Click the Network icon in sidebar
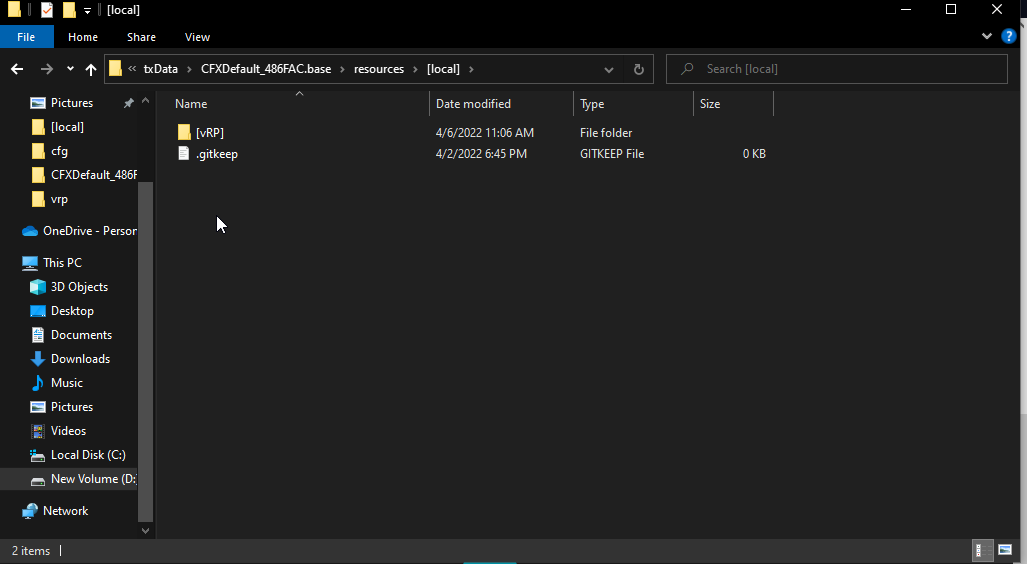The image size is (1027, 564). click(x=29, y=511)
